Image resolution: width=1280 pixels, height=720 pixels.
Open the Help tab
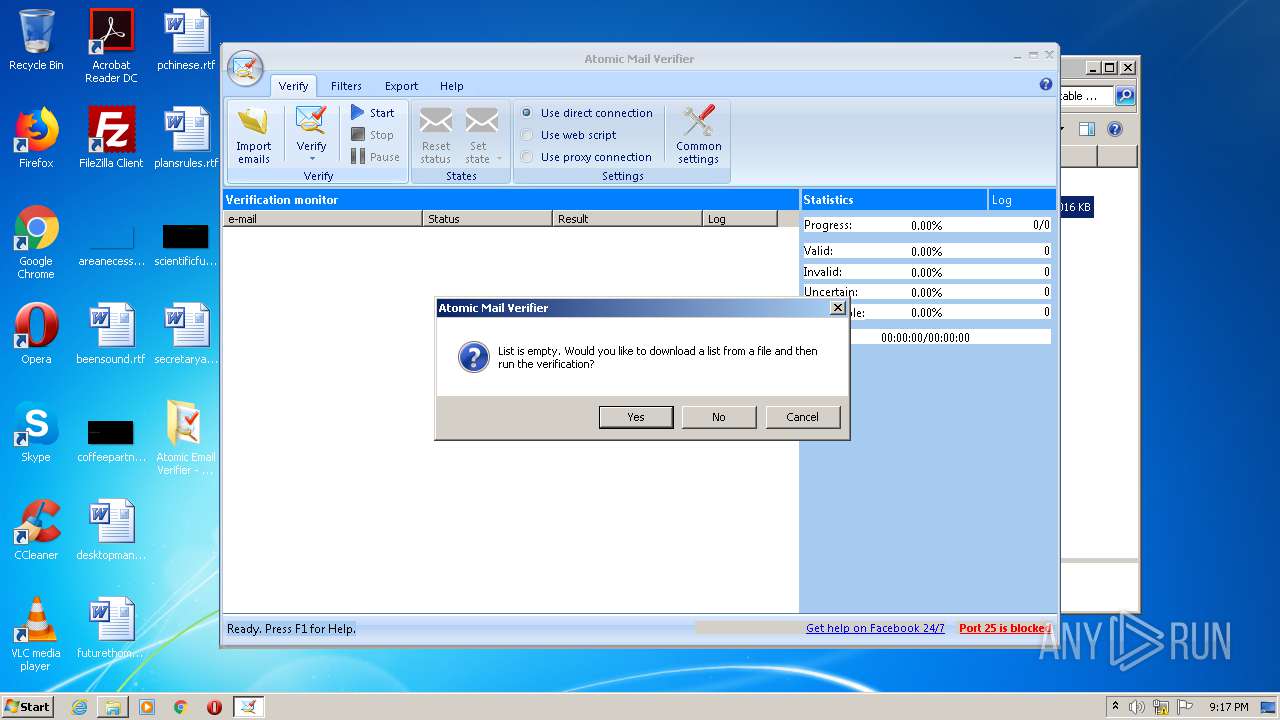[452, 86]
